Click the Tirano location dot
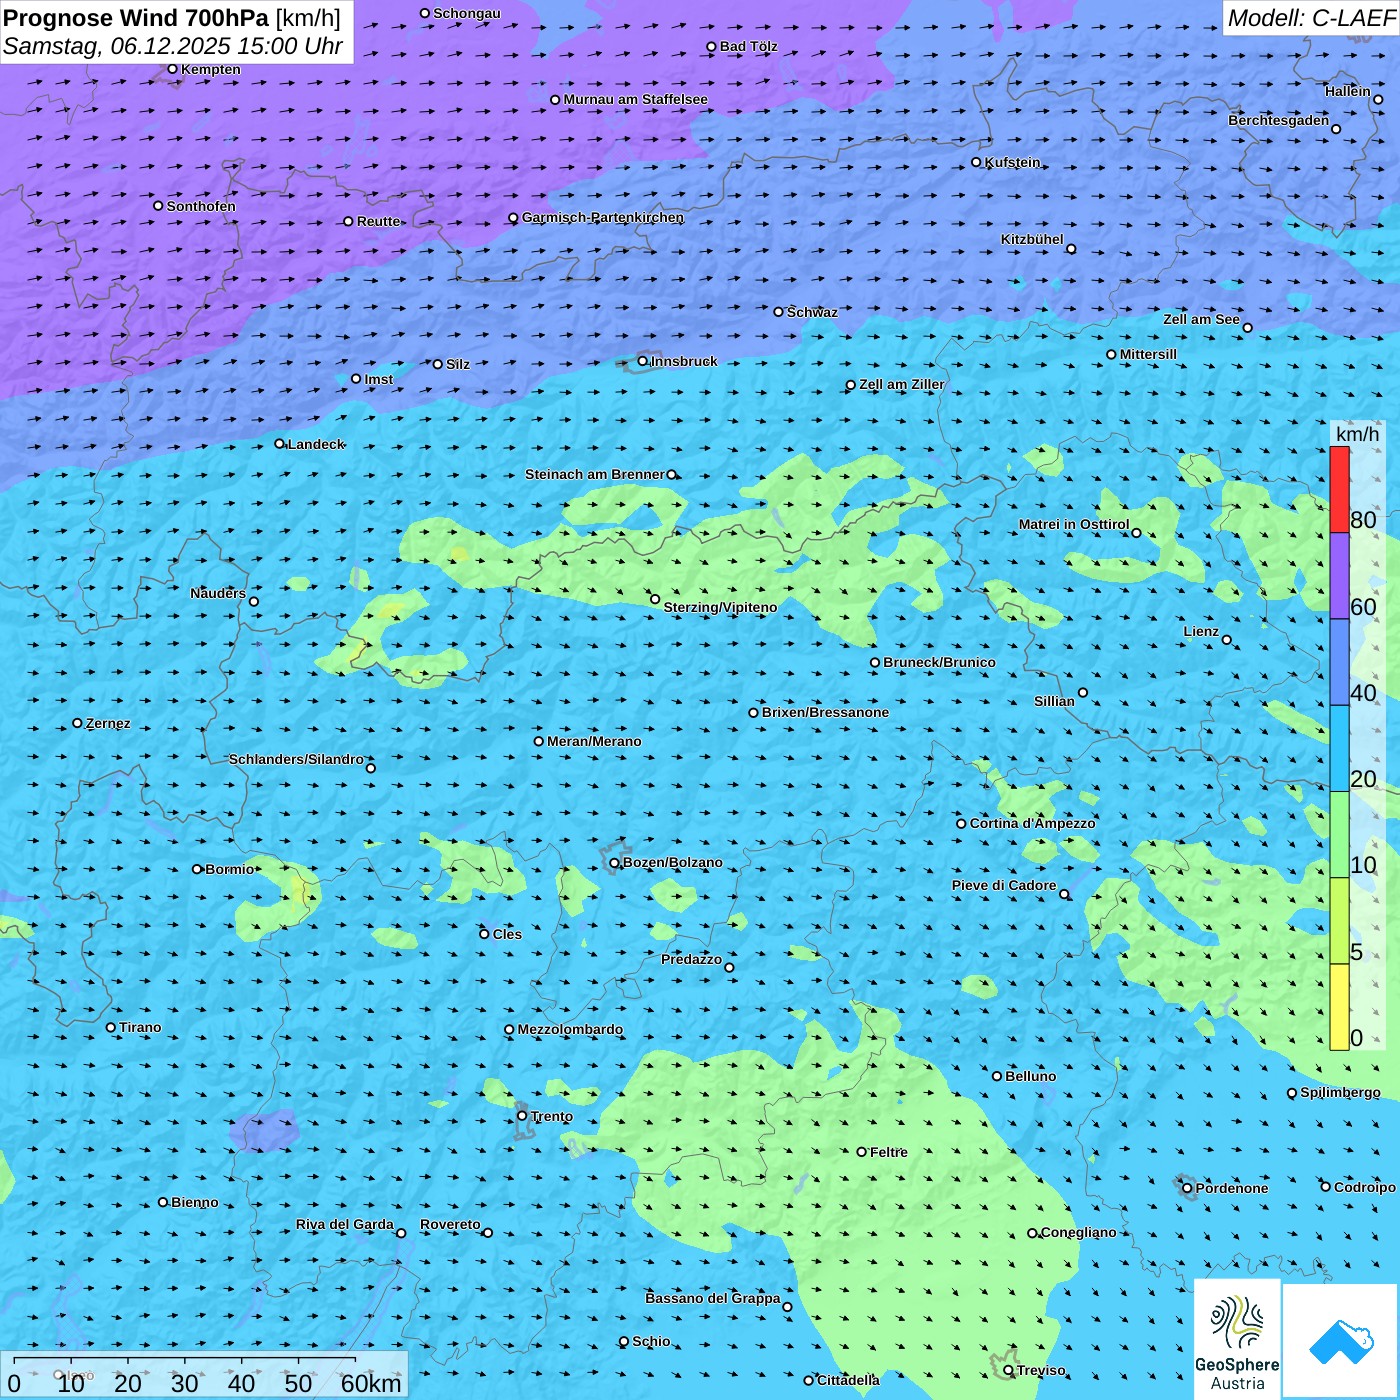The width and height of the screenshot is (1400, 1400). pyautogui.click(x=111, y=1027)
